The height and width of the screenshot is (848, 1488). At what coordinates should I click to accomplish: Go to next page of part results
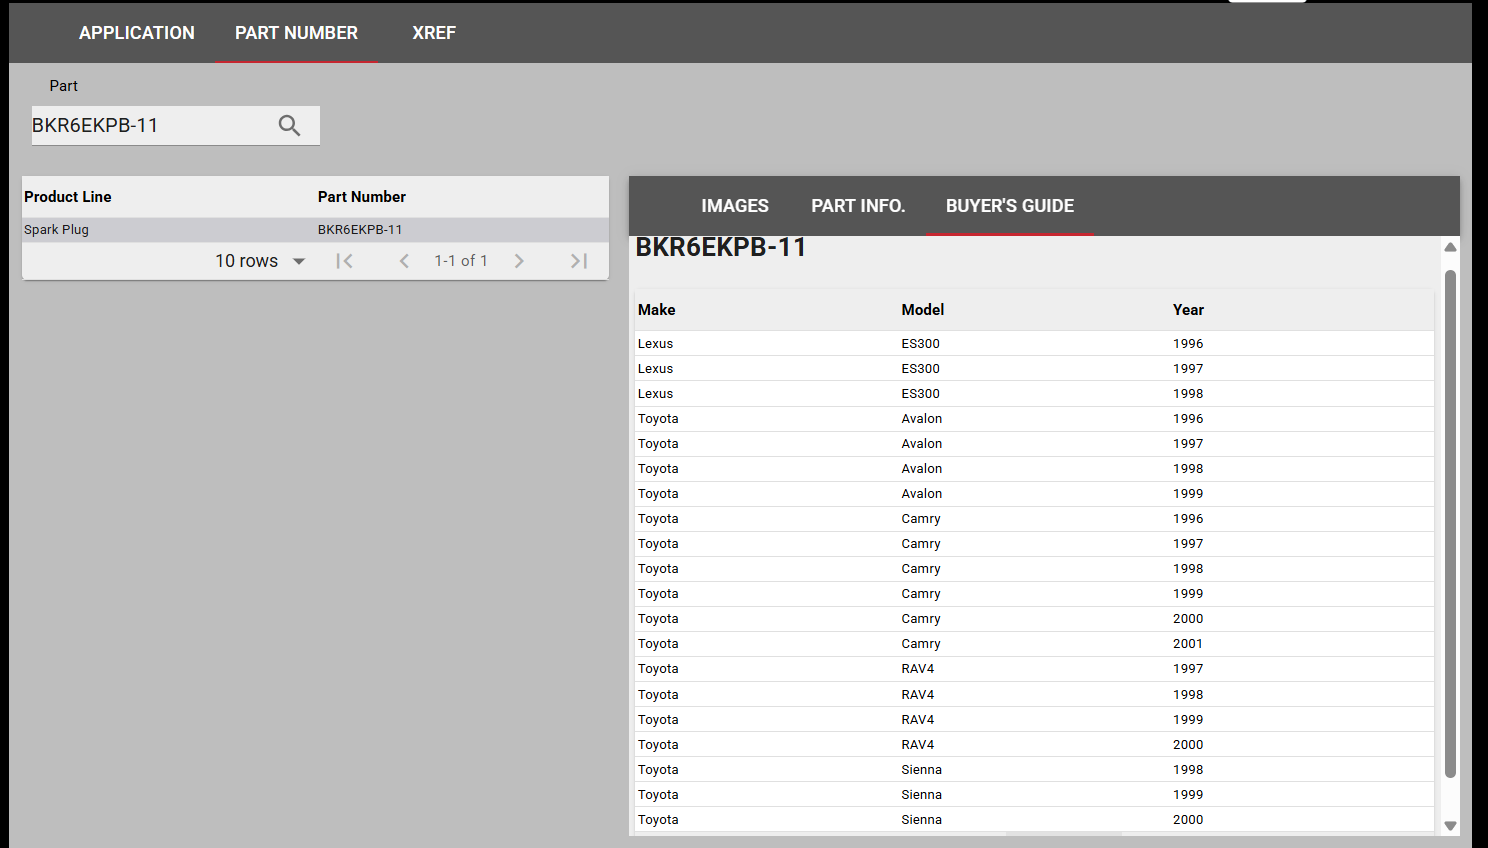pos(519,261)
